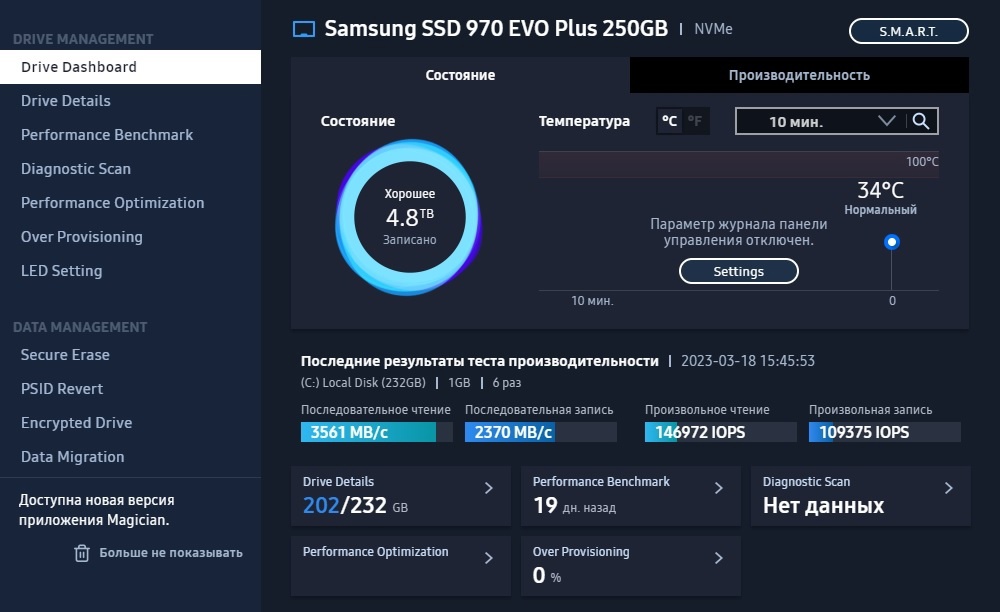Switch temperature unit to Celsius
1000x612 pixels.
tap(670, 121)
